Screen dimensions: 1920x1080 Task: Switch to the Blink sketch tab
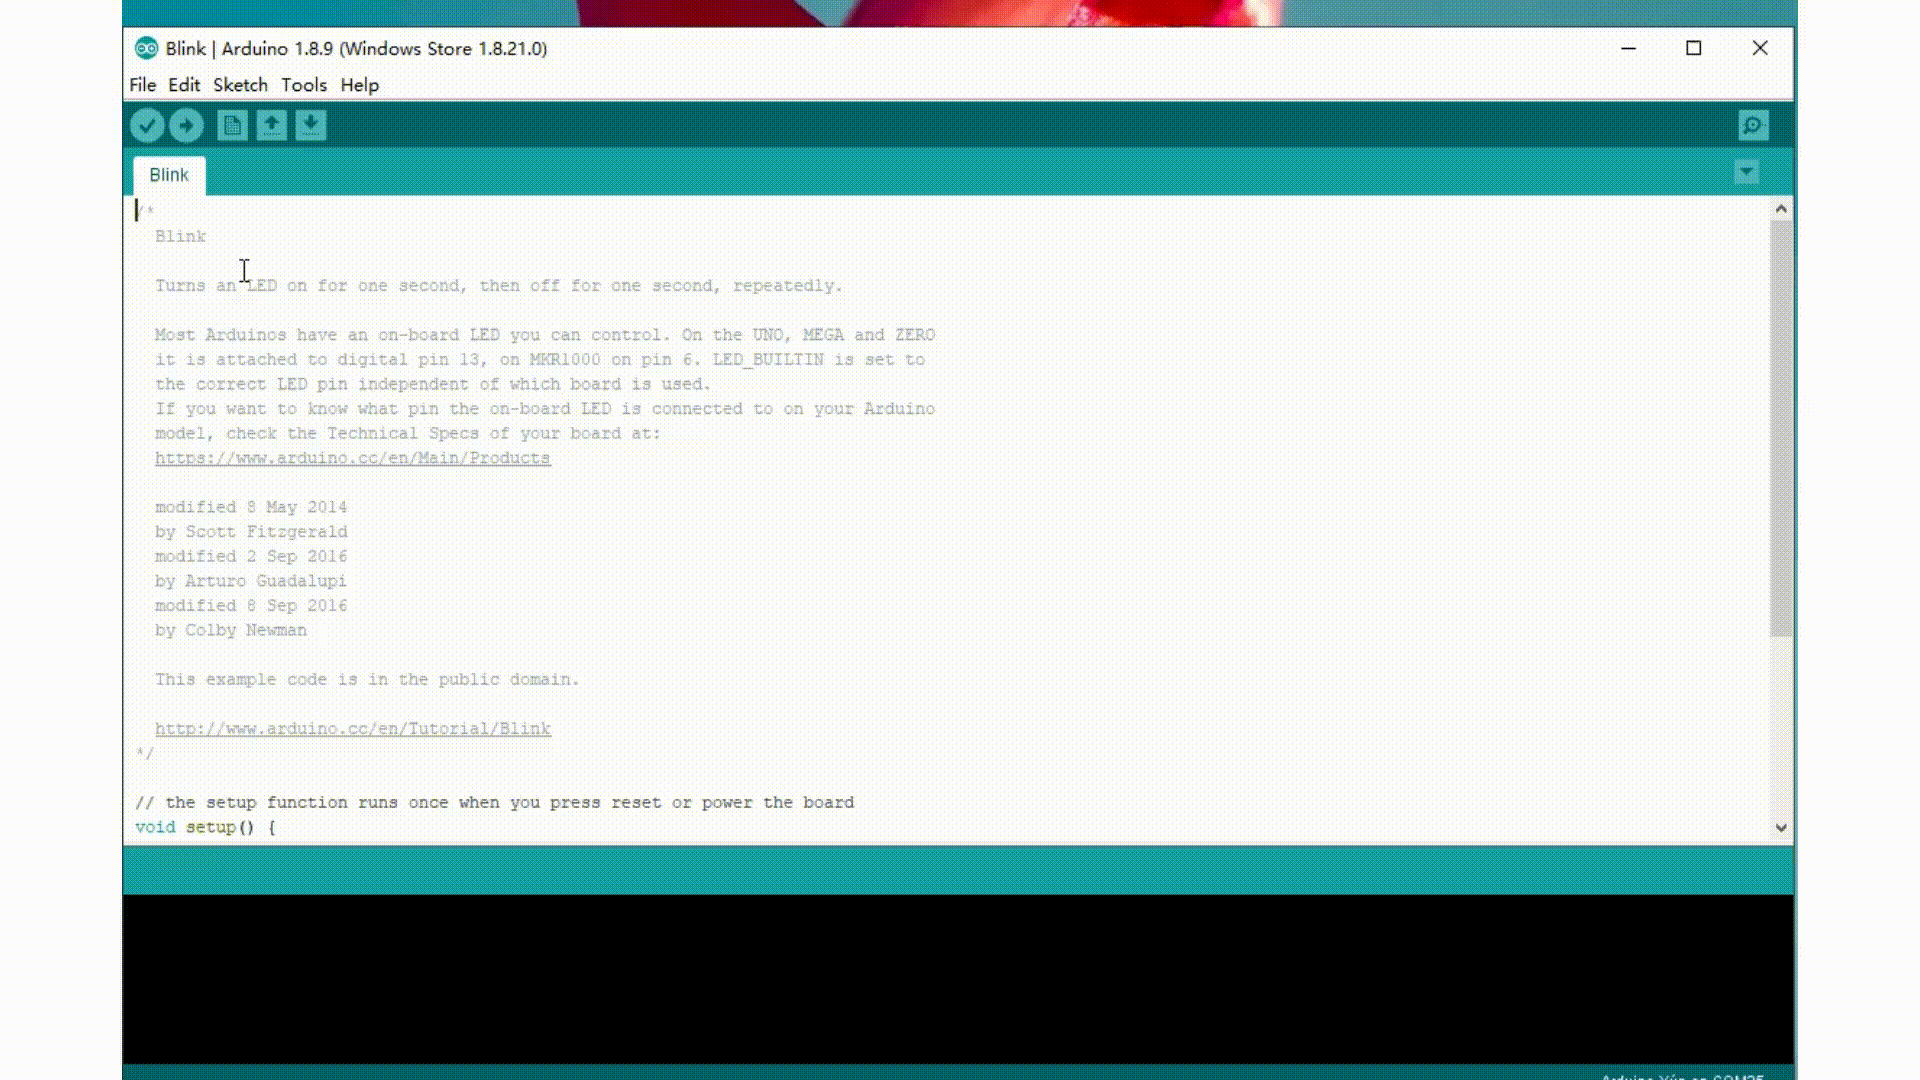pyautogui.click(x=167, y=175)
